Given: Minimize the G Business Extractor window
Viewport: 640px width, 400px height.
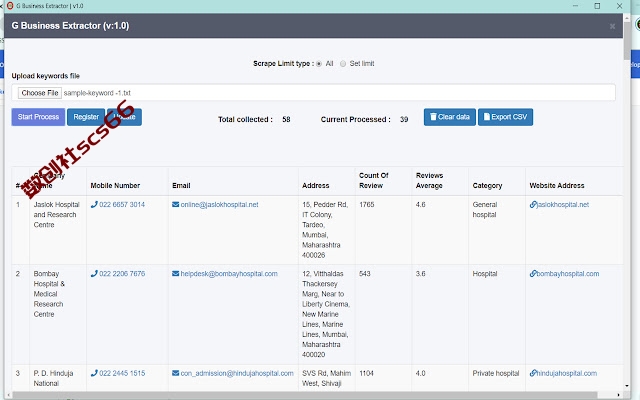Looking at the screenshot, I should click(x=576, y=6).
